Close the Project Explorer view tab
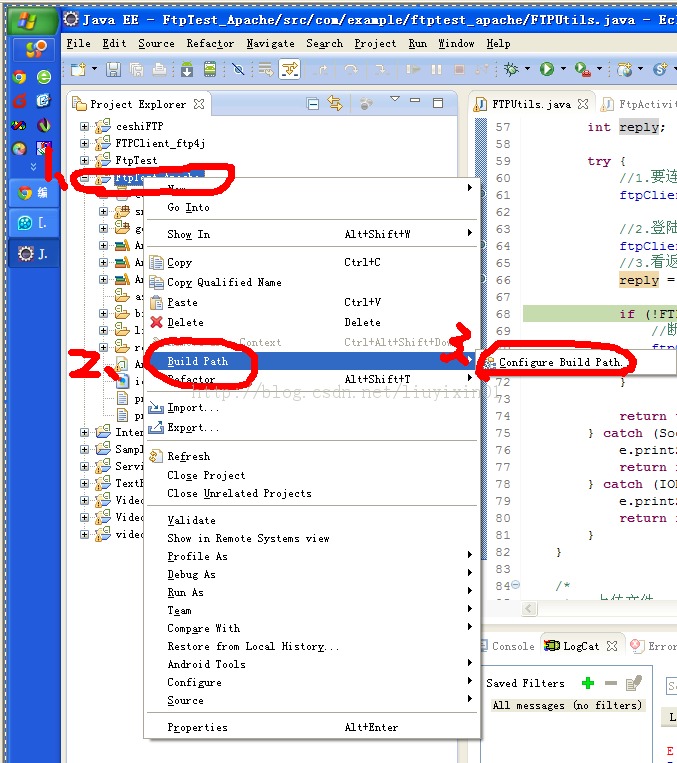Viewport: 677px width, 763px height. 199,104
